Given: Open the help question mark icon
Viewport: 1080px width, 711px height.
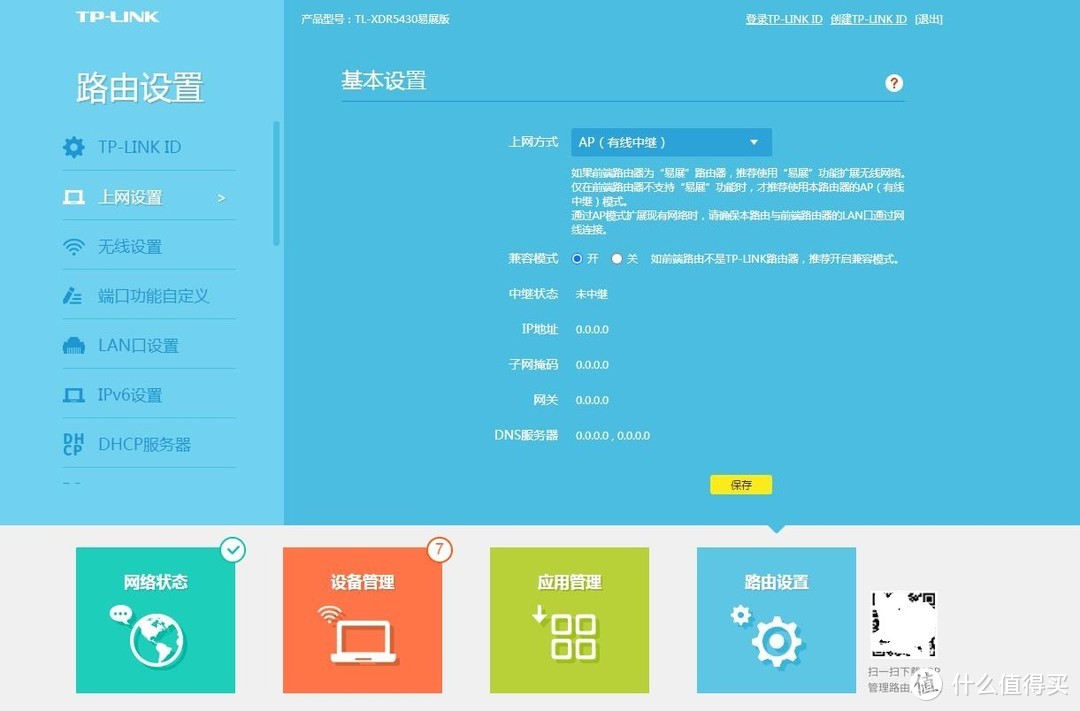Looking at the screenshot, I should 893,83.
